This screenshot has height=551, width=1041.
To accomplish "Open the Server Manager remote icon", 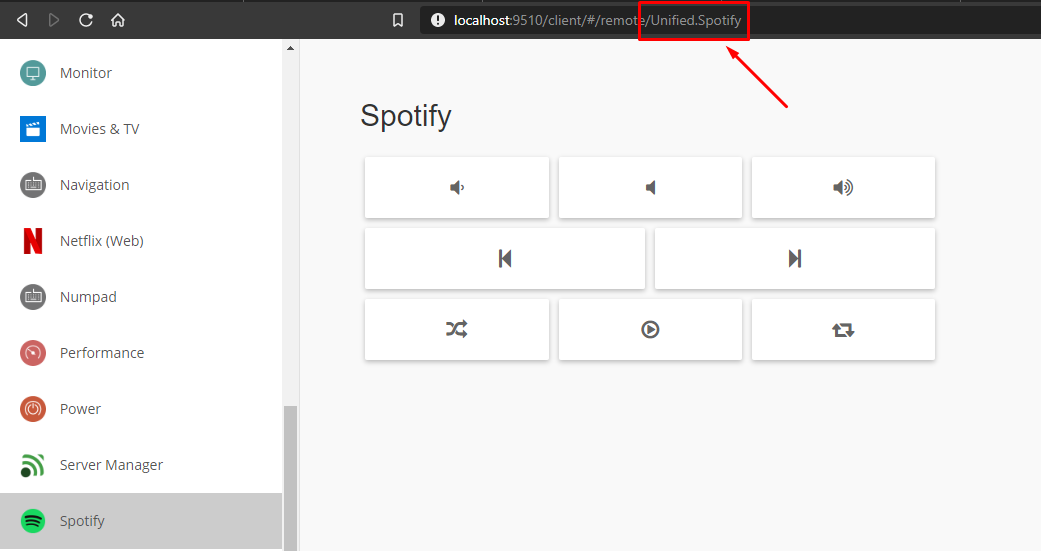I will tap(33, 465).
